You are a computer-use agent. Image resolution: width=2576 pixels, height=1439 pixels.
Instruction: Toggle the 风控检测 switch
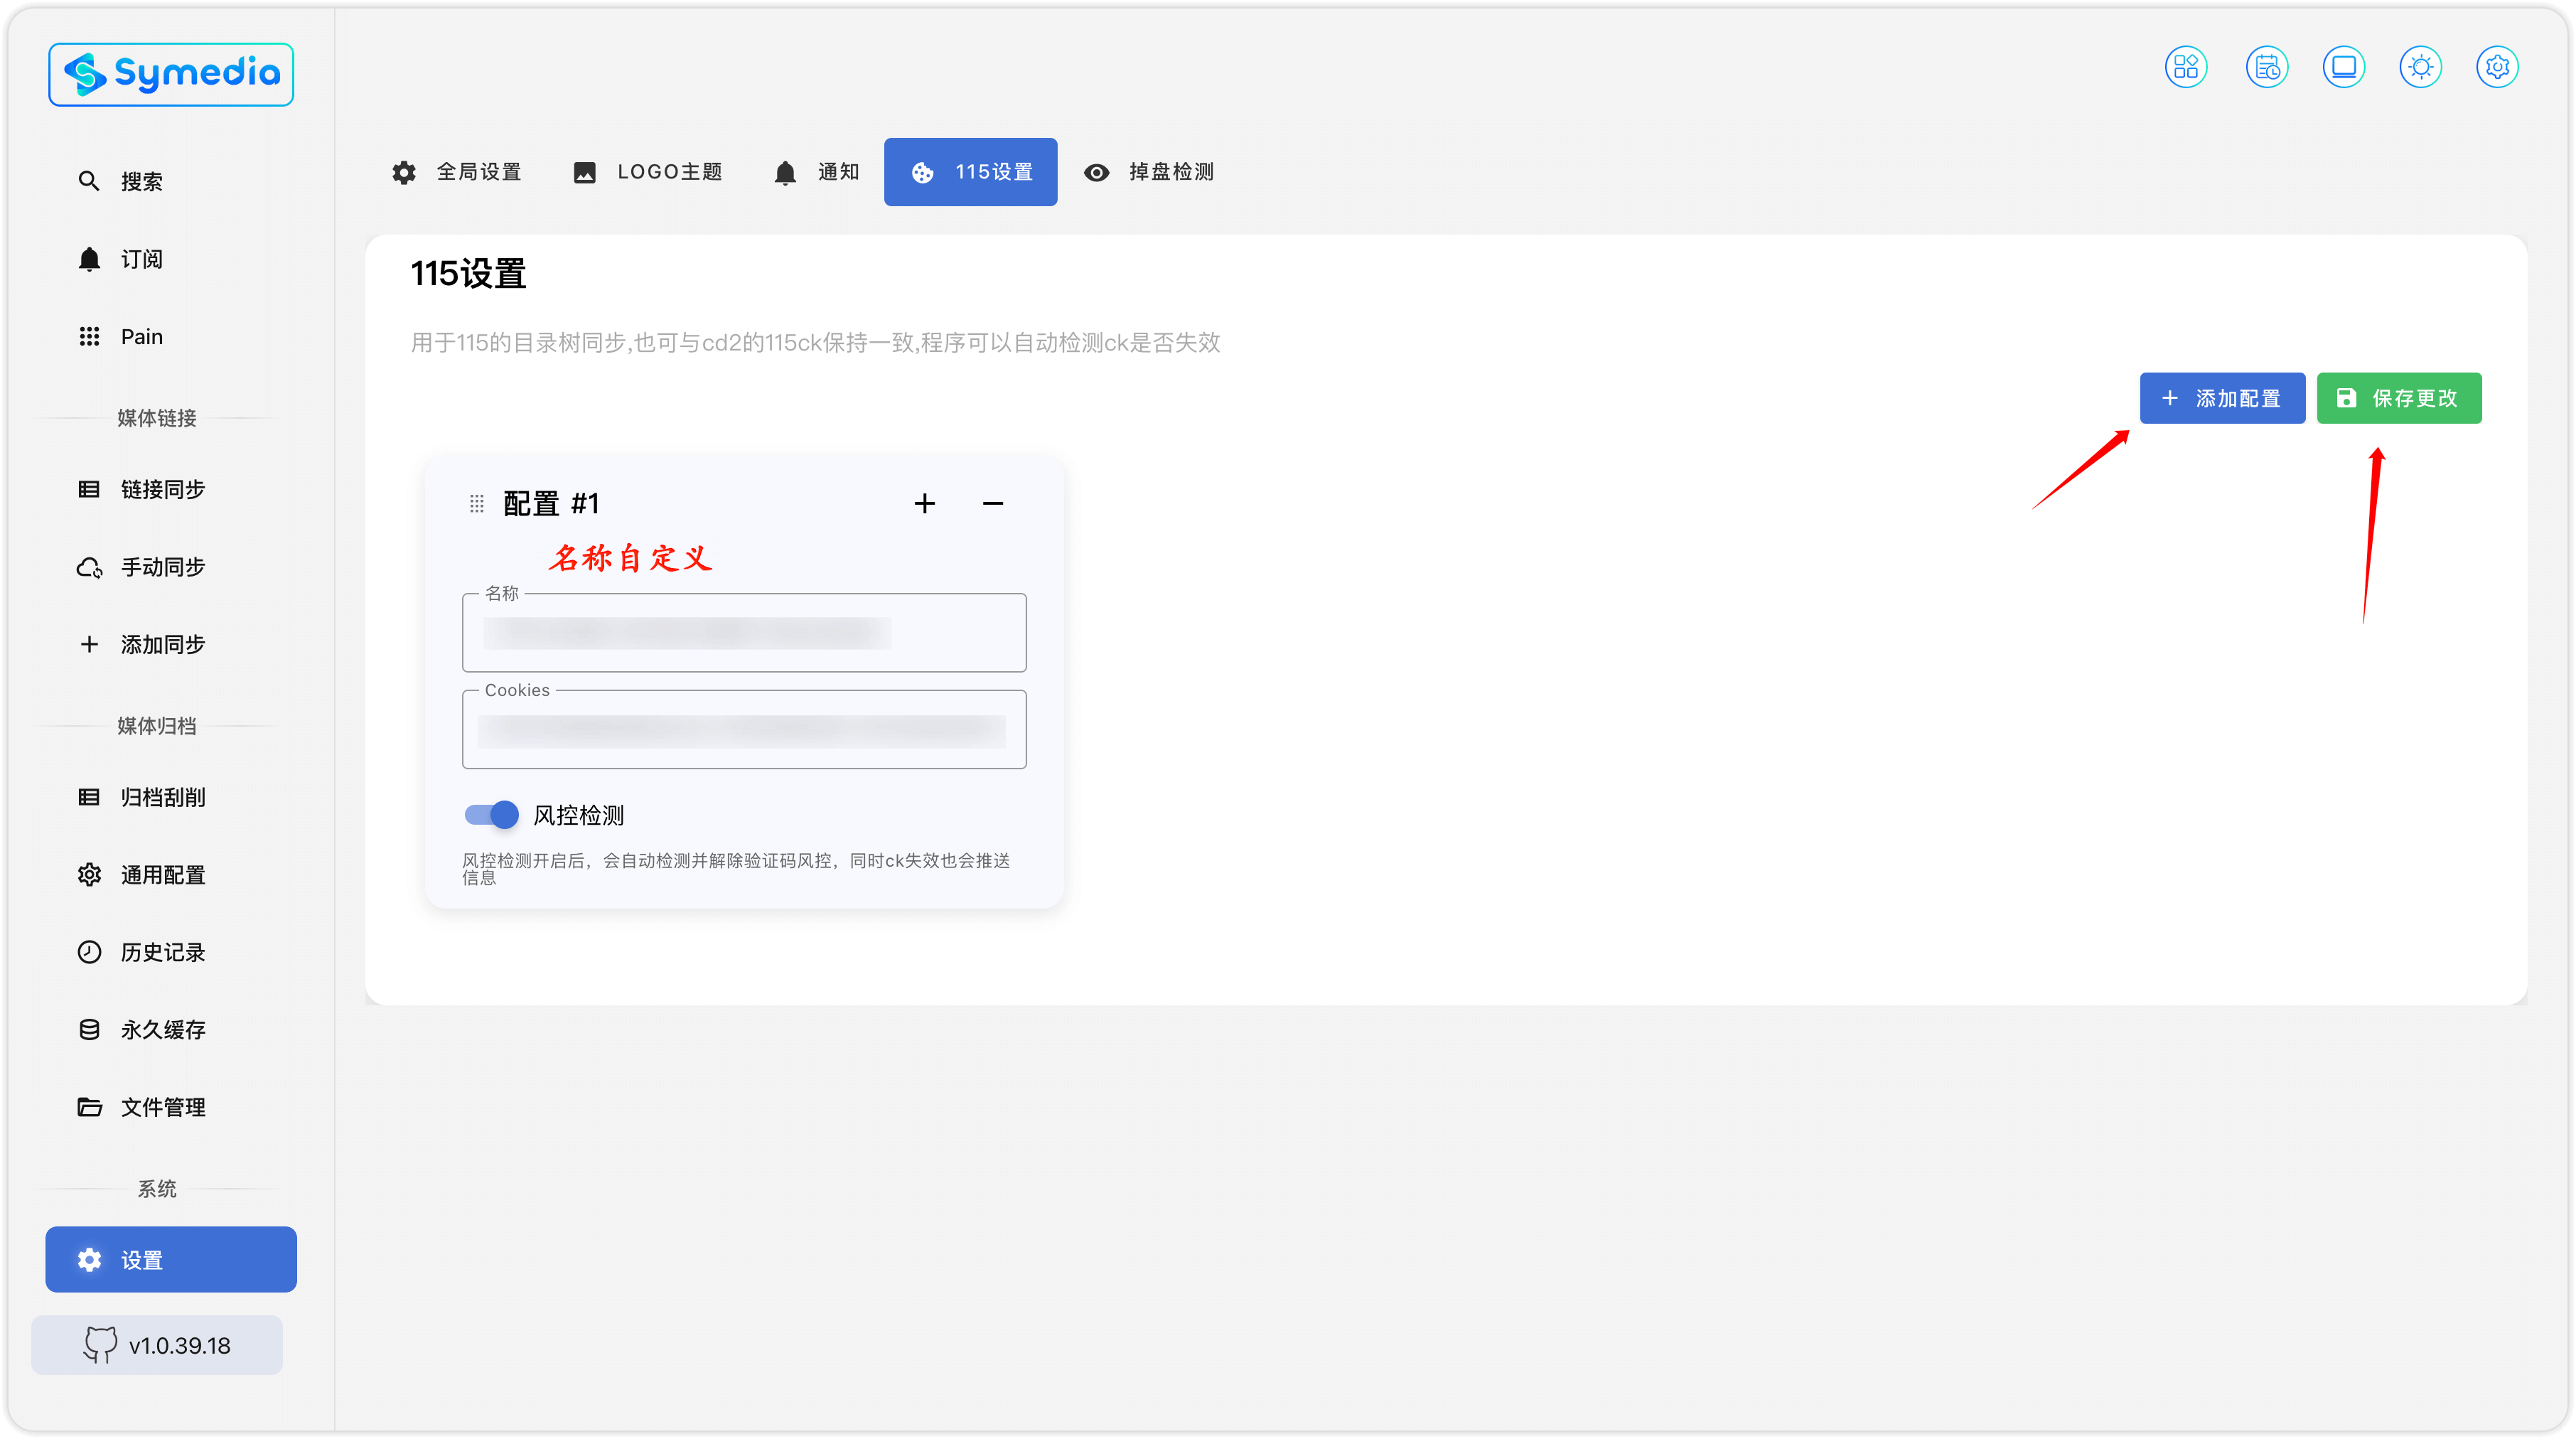pos(492,814)
